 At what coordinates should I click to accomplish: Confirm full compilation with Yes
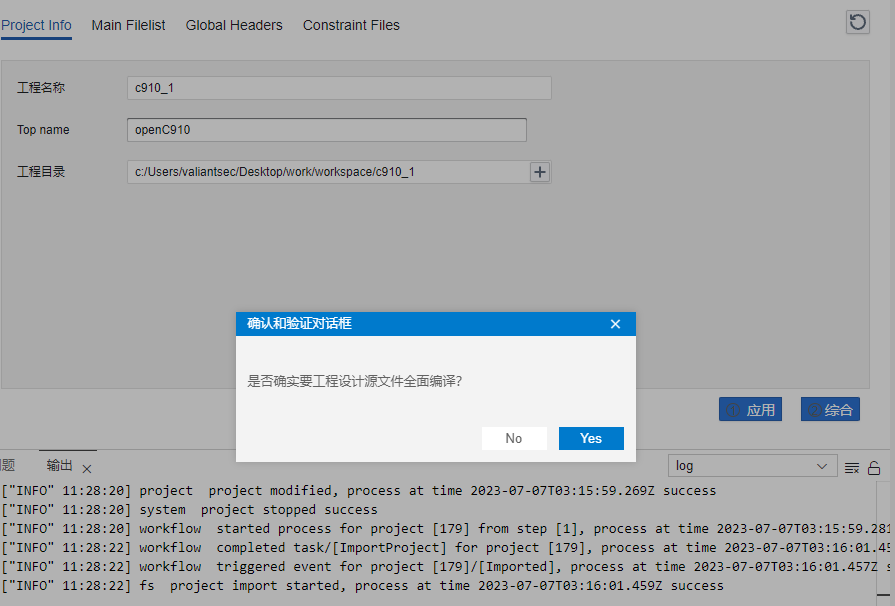click(591, 438)
